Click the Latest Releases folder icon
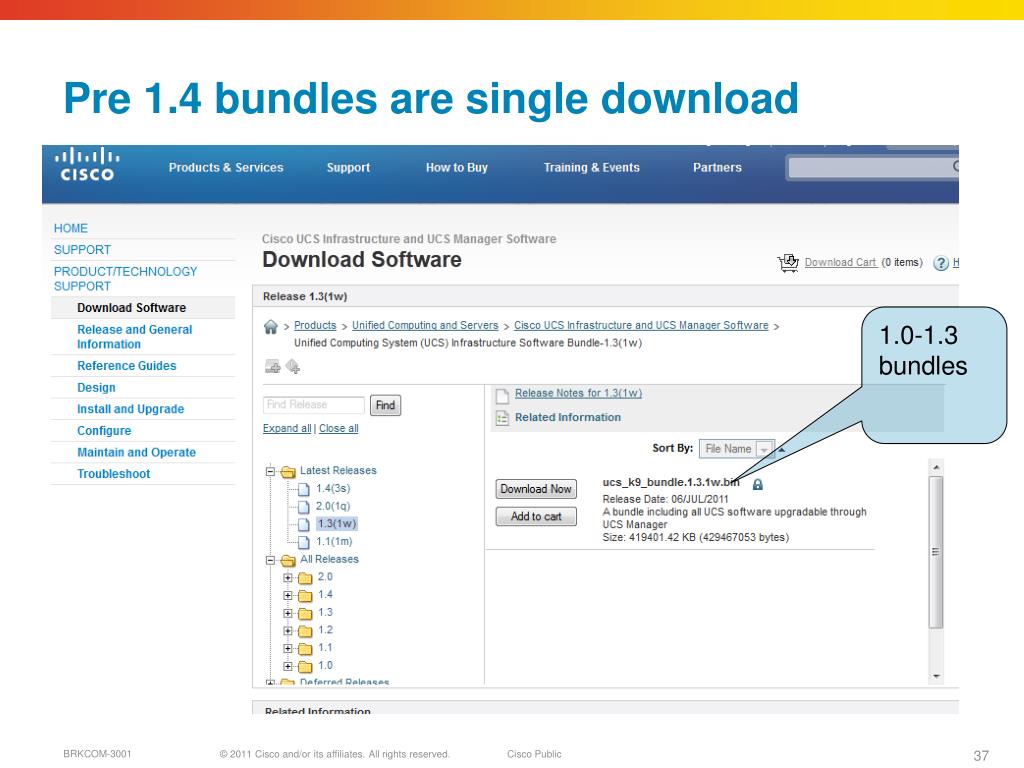This screenshot has width=1024, height=768. pos(288,472)
